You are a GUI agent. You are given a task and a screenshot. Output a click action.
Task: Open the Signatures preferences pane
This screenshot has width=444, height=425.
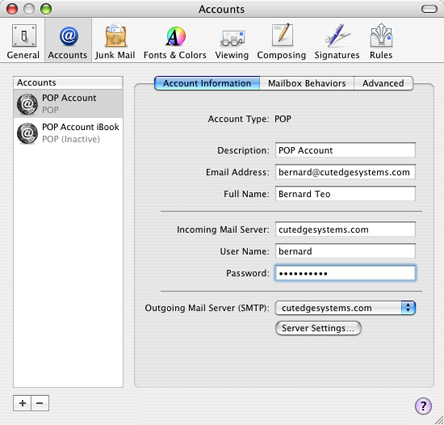click(x=337, y=41)
